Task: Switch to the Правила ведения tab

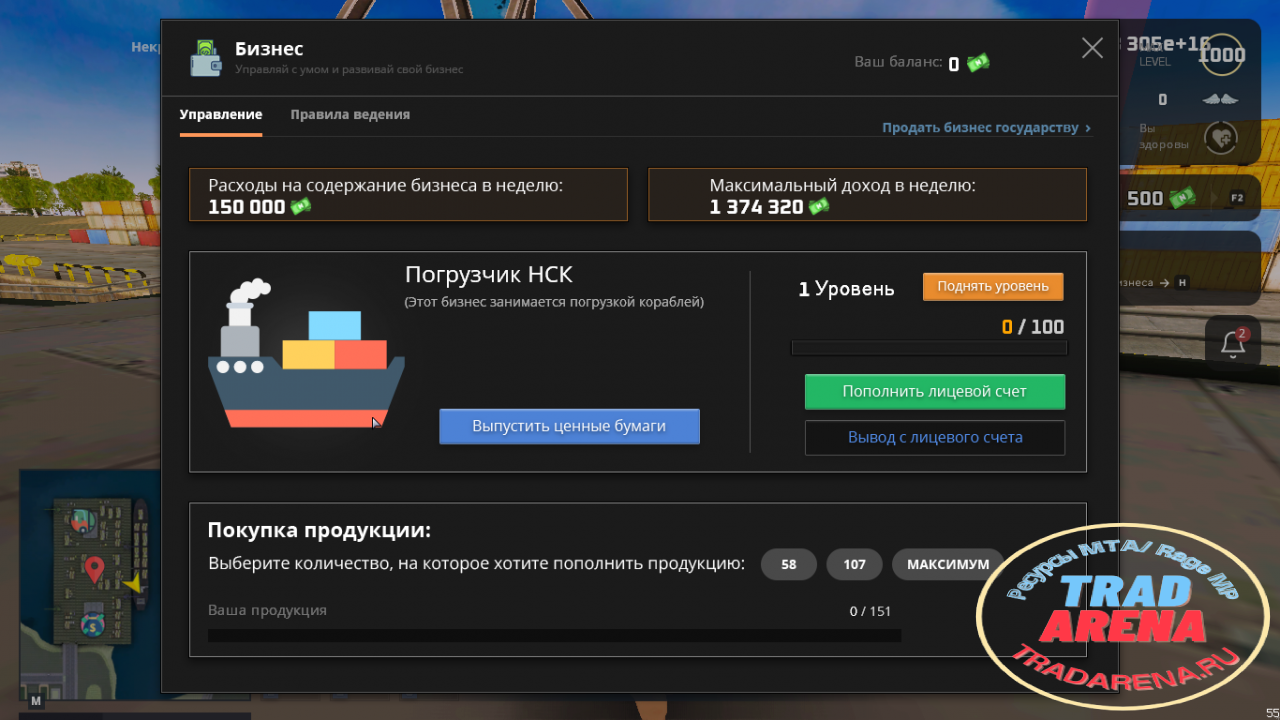Action: pyautogui.click(x=350, y=115)
